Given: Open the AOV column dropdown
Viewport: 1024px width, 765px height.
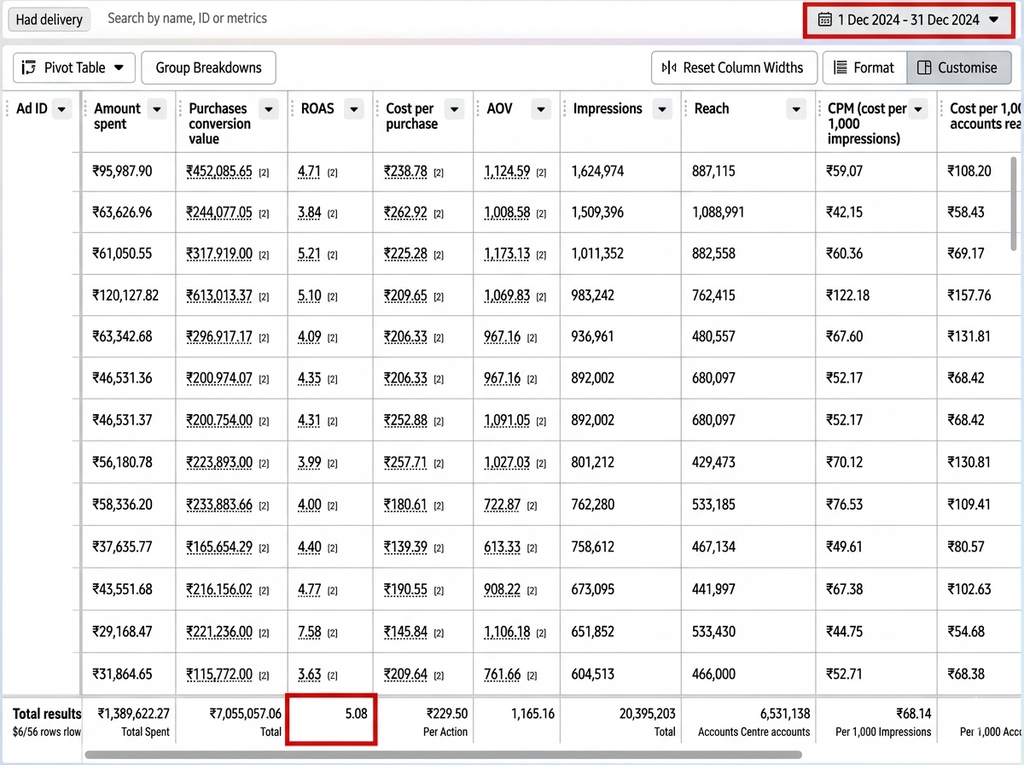Looking at the screenshot, I should [x=541, y=109].
